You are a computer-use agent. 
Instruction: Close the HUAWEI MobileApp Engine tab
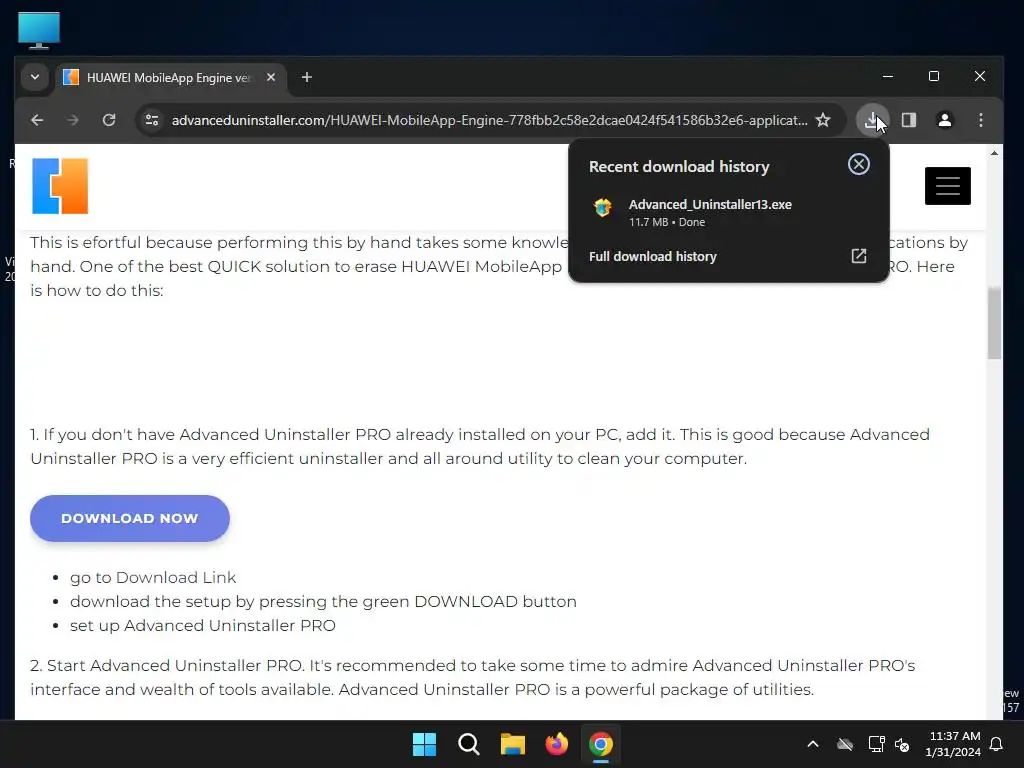(x=271, y=78)
